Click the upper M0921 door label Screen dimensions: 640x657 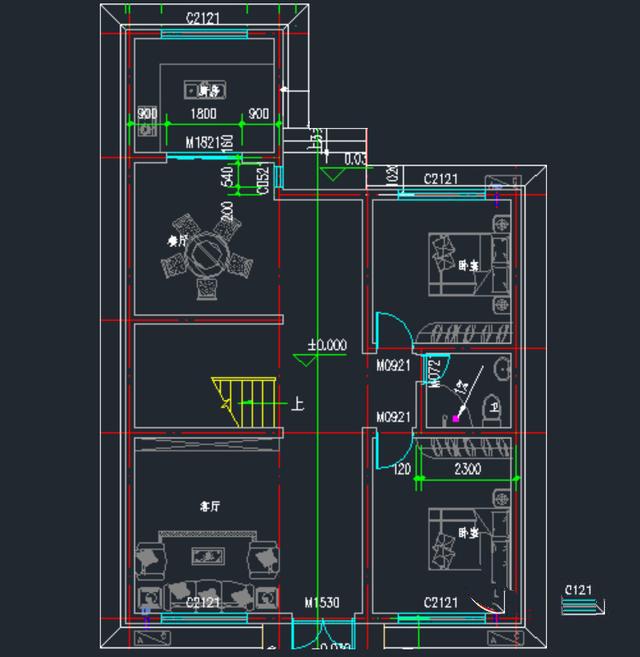[393, 366]
